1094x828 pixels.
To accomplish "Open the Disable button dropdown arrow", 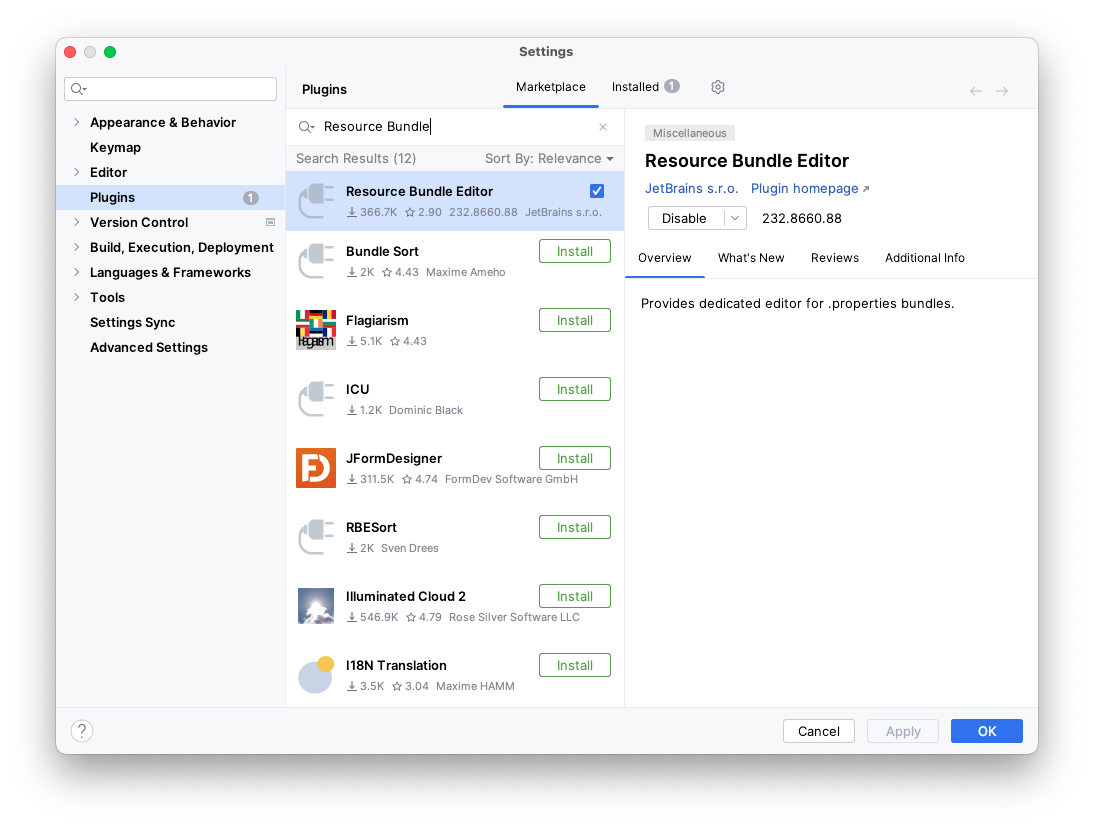I will (x=736, y=218).
